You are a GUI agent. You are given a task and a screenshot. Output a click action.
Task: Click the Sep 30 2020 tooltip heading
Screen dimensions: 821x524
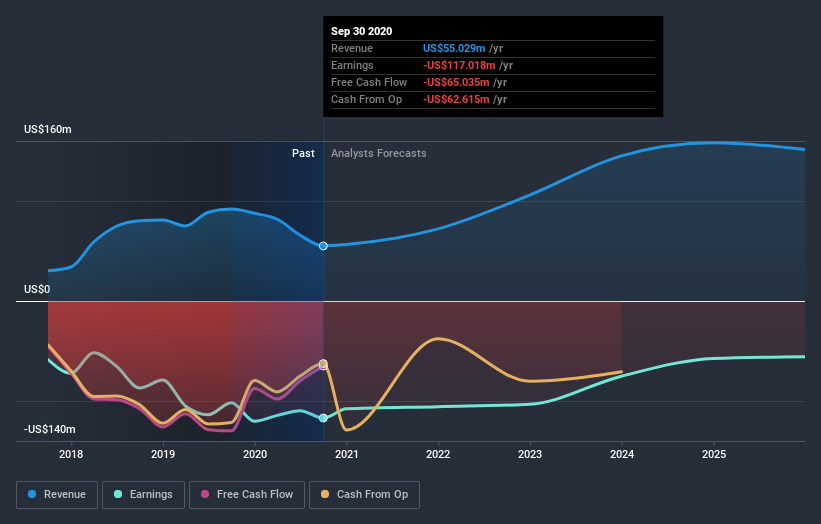(x=361, y=31)
